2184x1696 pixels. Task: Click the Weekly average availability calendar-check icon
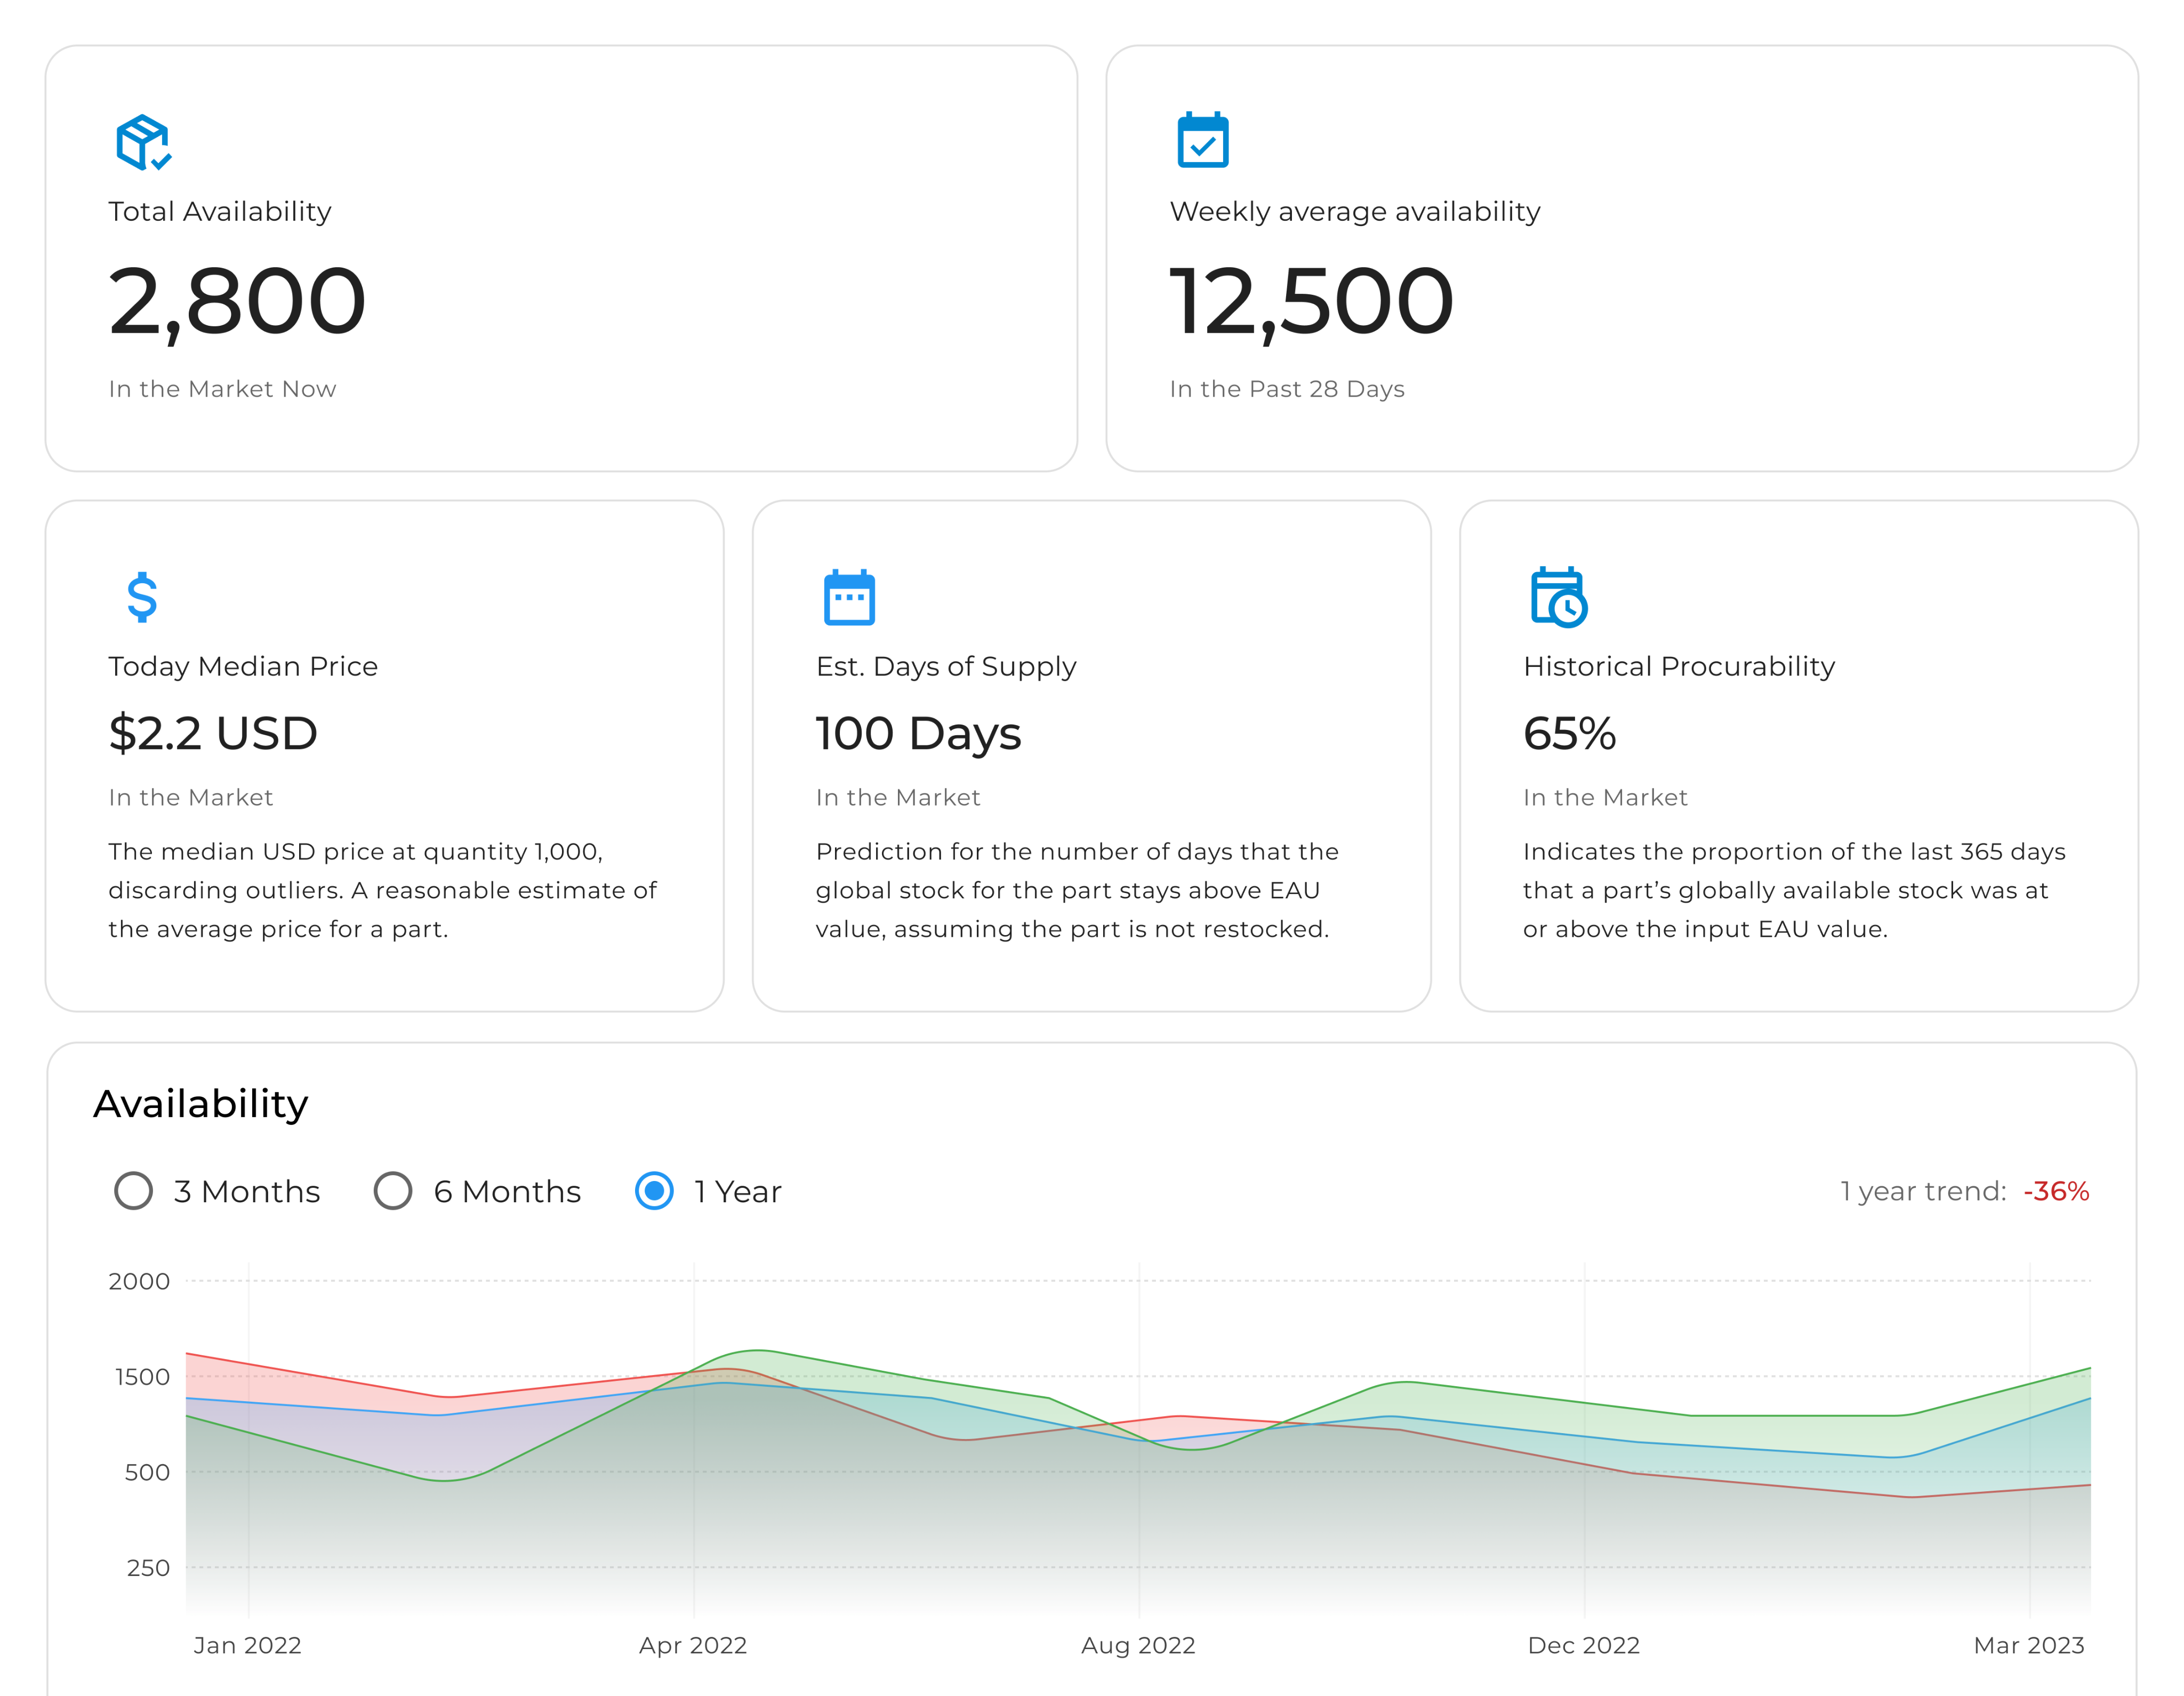point(1202,140)
